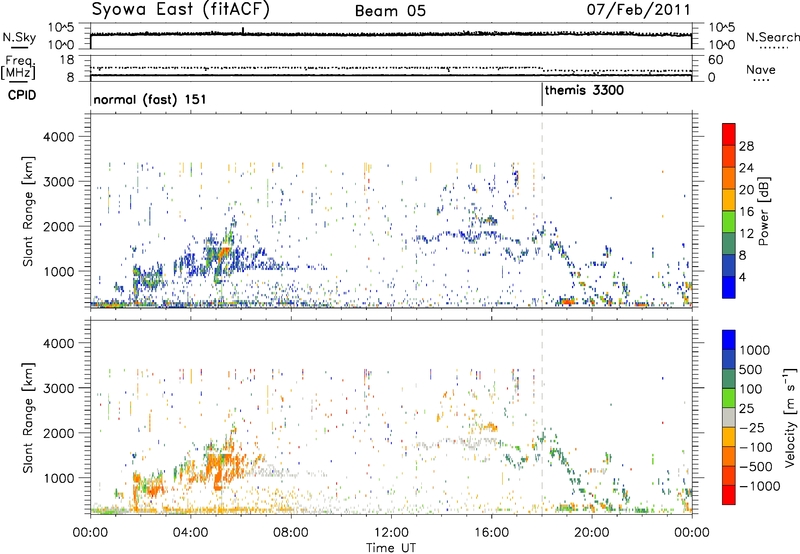Click the '-1000' label on the Velocity colorbar
This screenshot has width=800, height=554.
click(759, 486)
